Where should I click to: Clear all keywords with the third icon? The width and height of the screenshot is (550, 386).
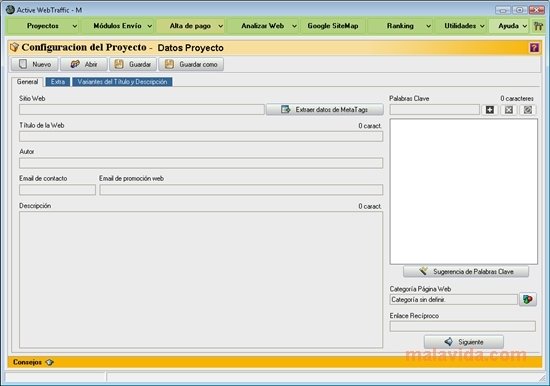(528, 110)
